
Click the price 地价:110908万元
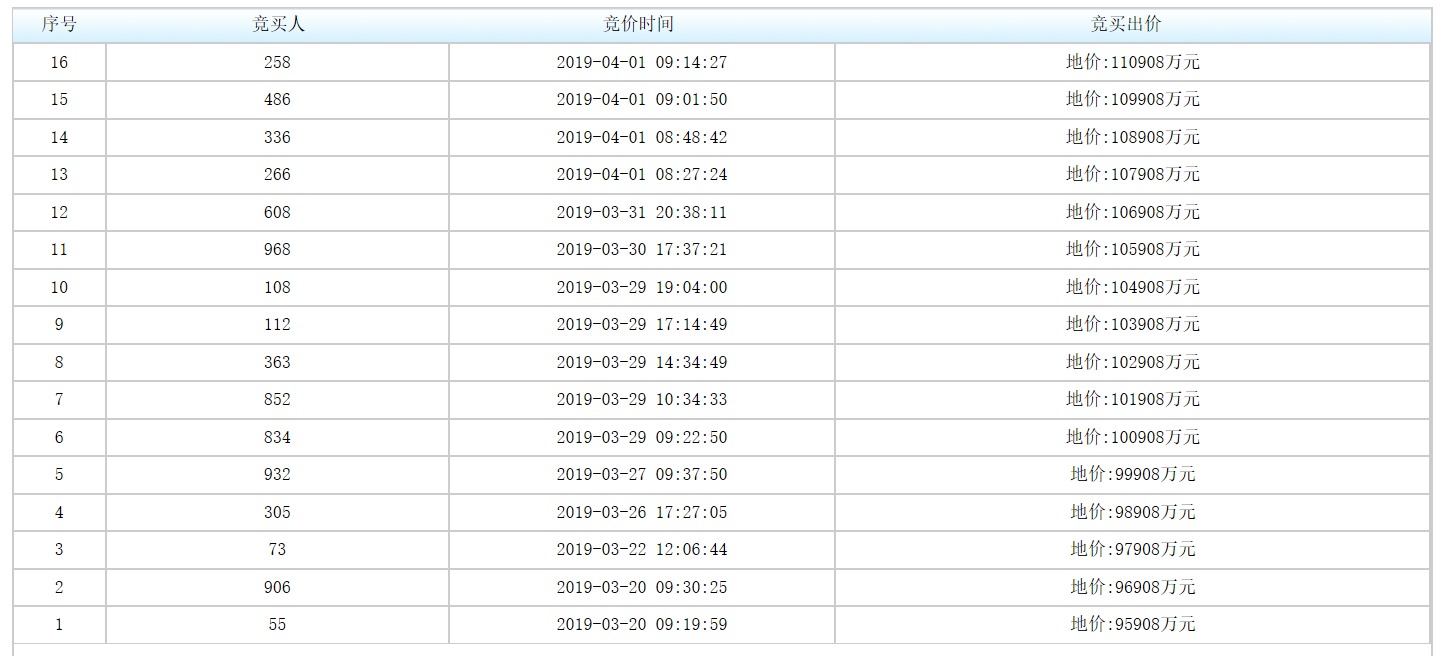tap(1132, 62)
